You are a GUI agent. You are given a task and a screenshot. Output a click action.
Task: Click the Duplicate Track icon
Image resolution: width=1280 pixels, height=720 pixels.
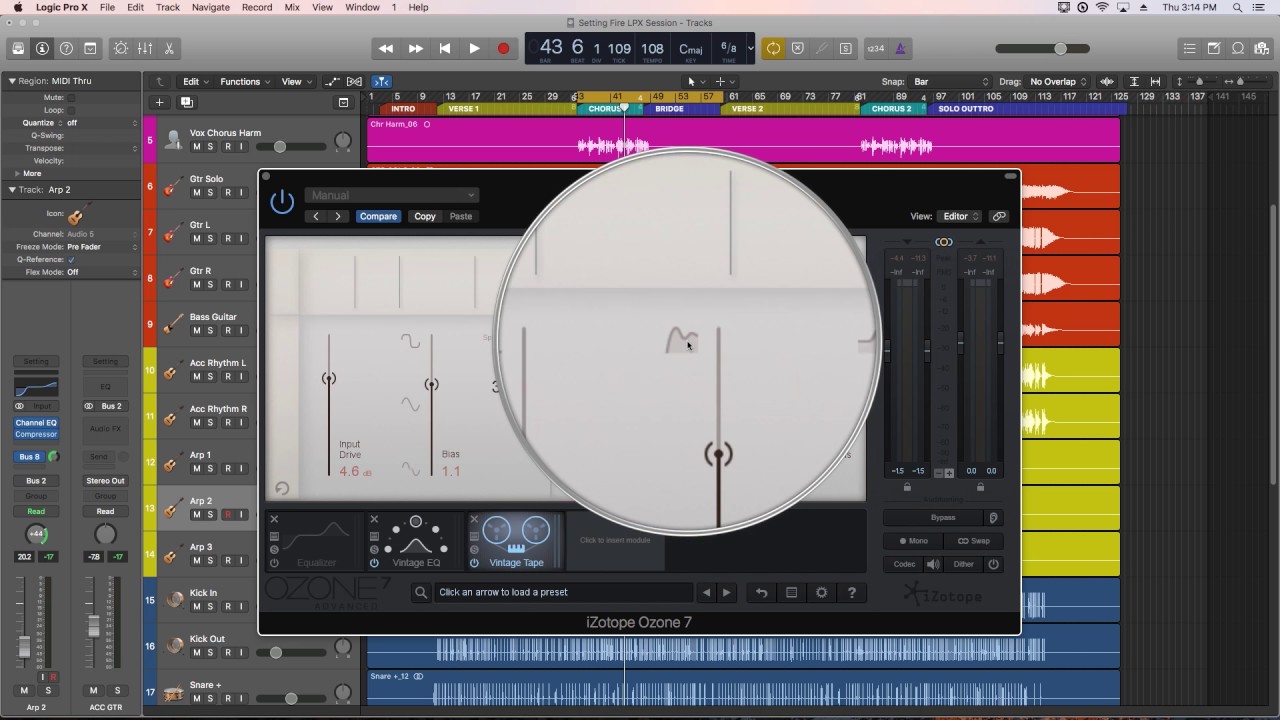(x=186, y=102)
